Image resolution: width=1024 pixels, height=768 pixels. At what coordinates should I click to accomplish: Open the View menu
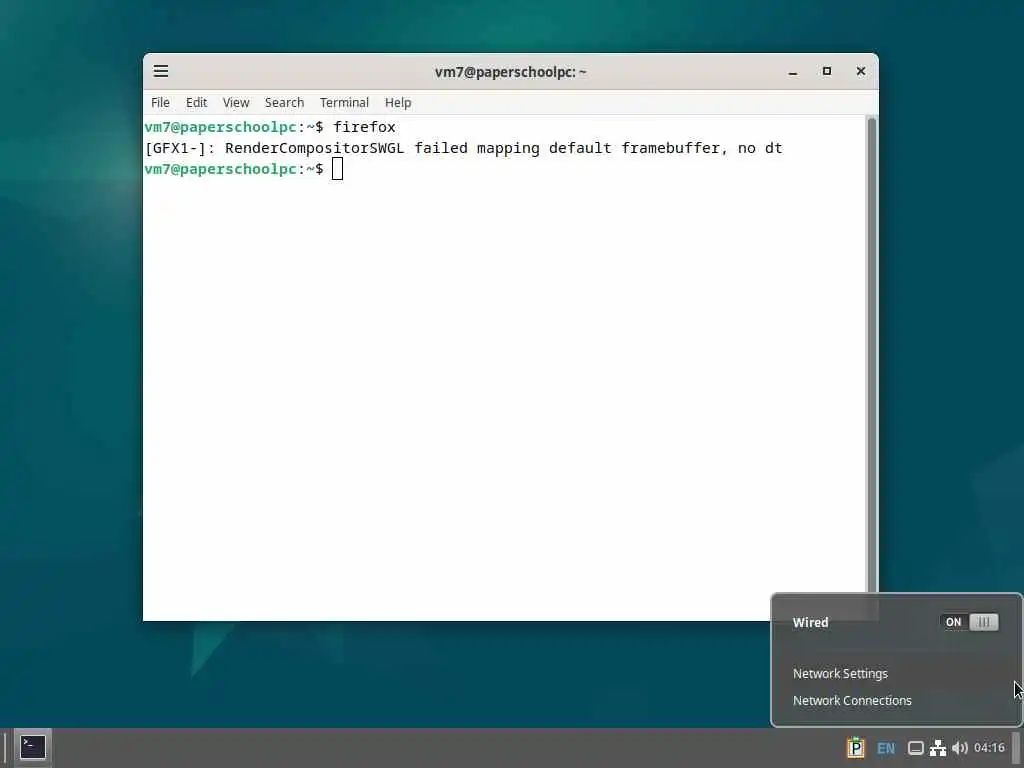tap(236, 103)
